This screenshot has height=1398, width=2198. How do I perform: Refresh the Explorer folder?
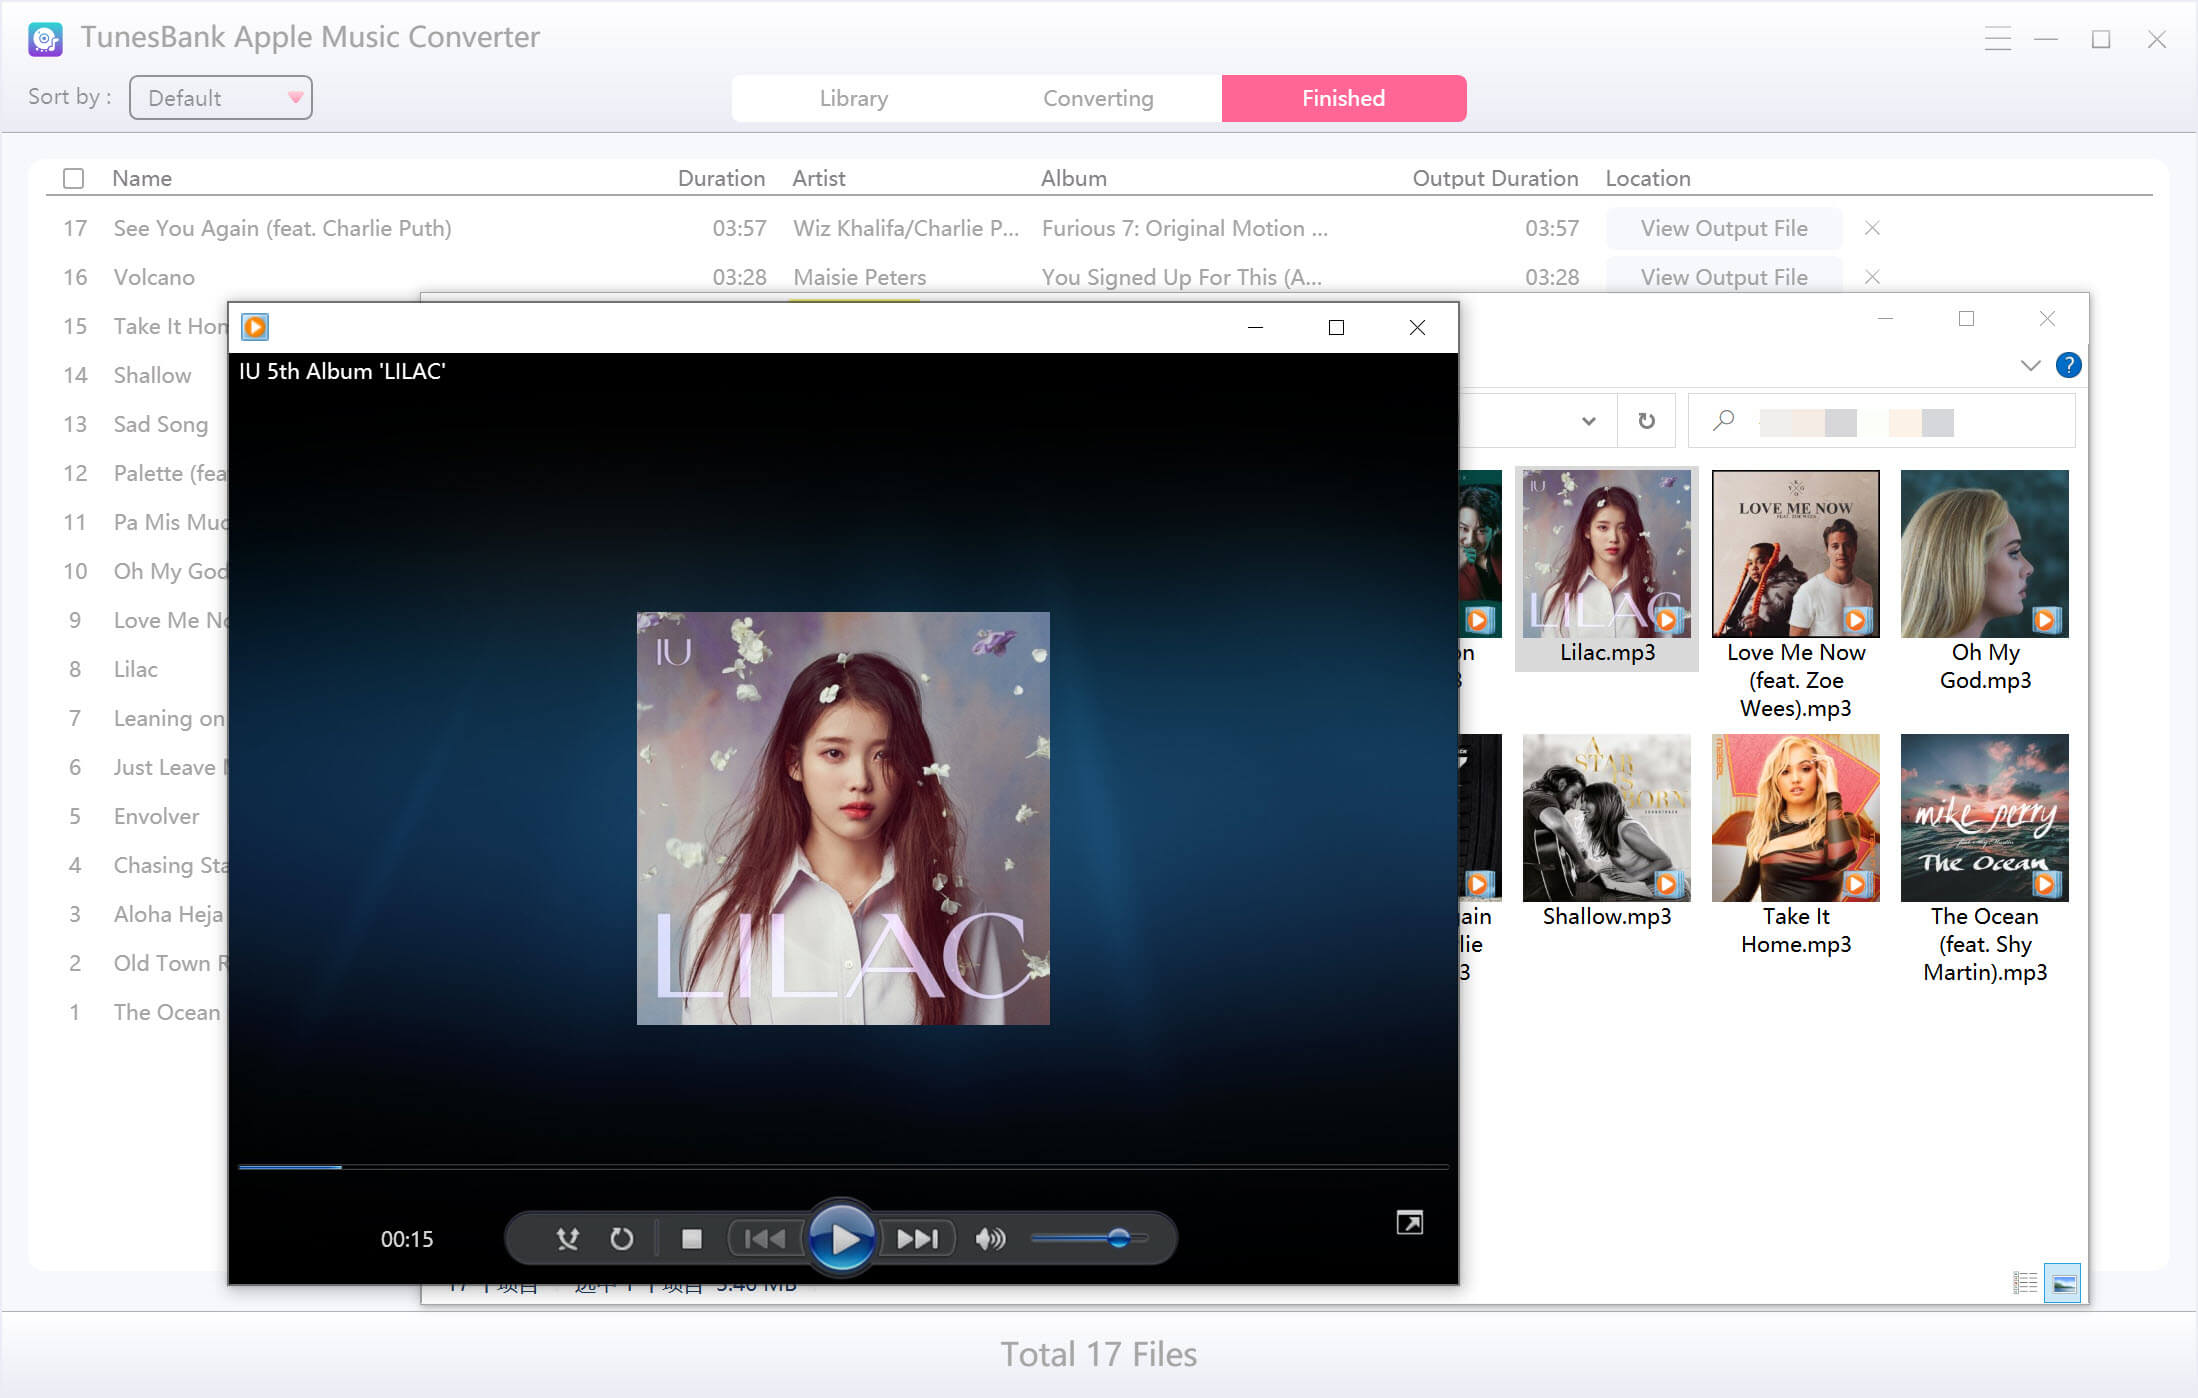(x=1646, y=421)
